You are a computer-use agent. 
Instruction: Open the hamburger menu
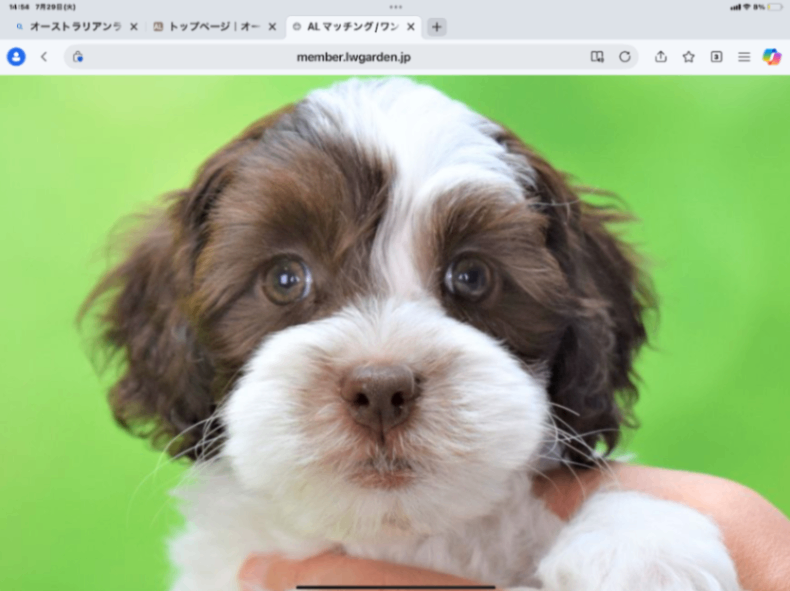coord(744,56)
